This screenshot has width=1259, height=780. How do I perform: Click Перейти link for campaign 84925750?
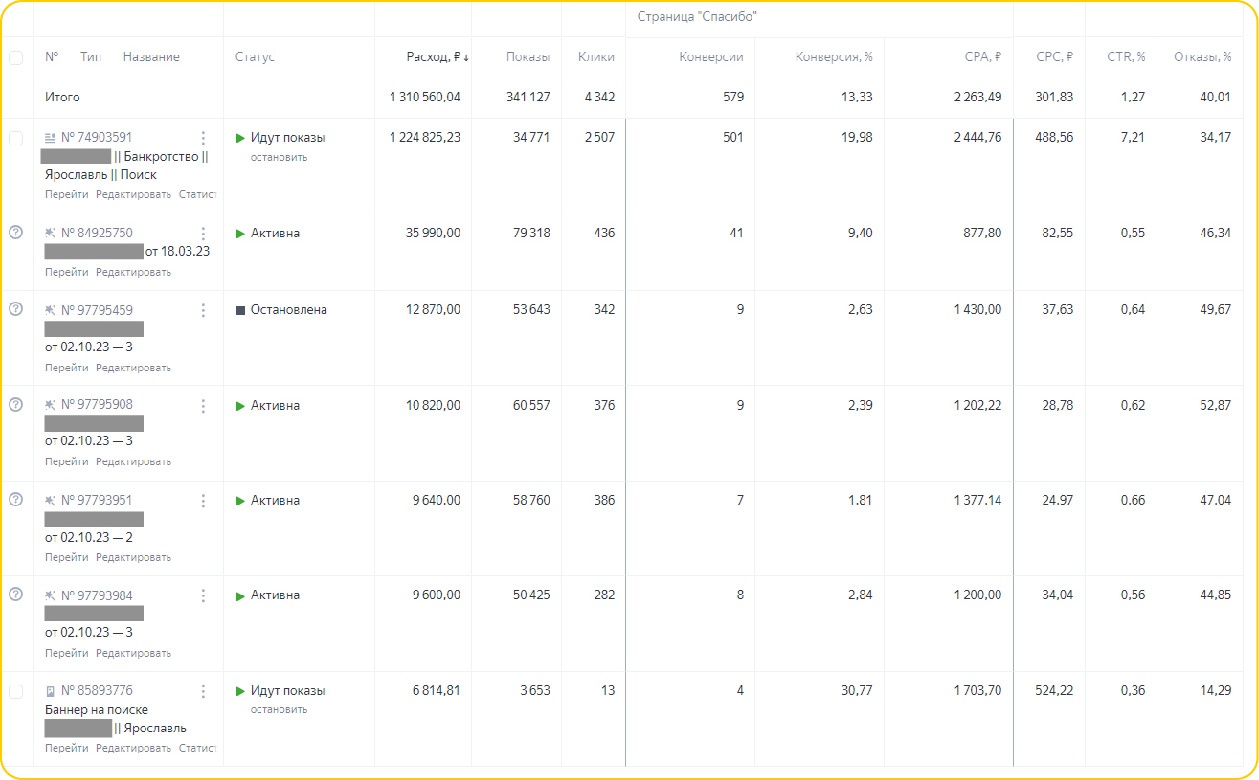point(67,272)
